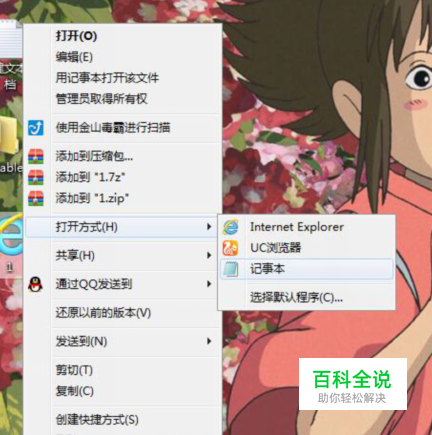The height and width of the screenshot is (435, 432).
Task: Open with Internet Explorer in submenu
Action: tap(307, 227)
